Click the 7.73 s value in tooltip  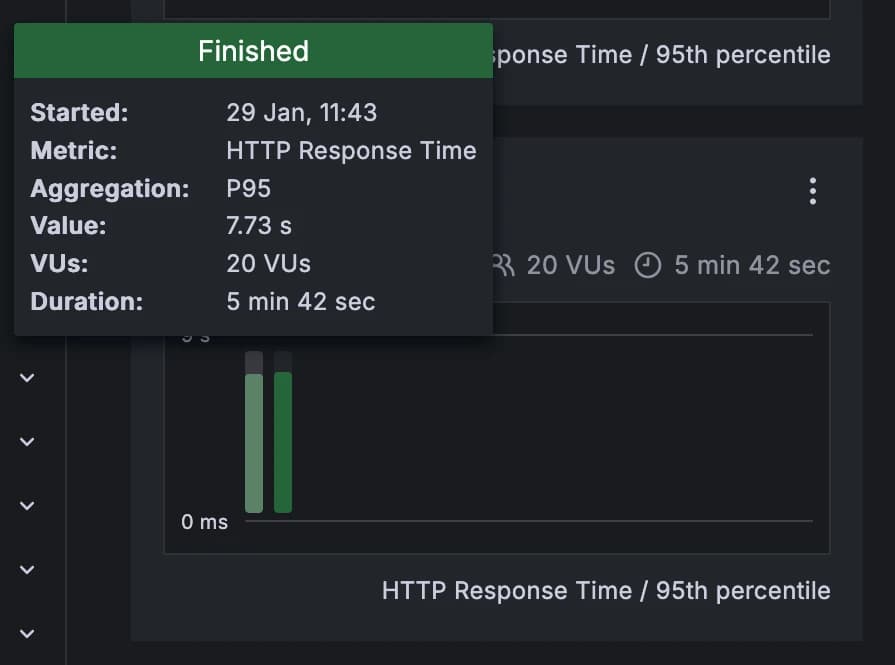259,226
